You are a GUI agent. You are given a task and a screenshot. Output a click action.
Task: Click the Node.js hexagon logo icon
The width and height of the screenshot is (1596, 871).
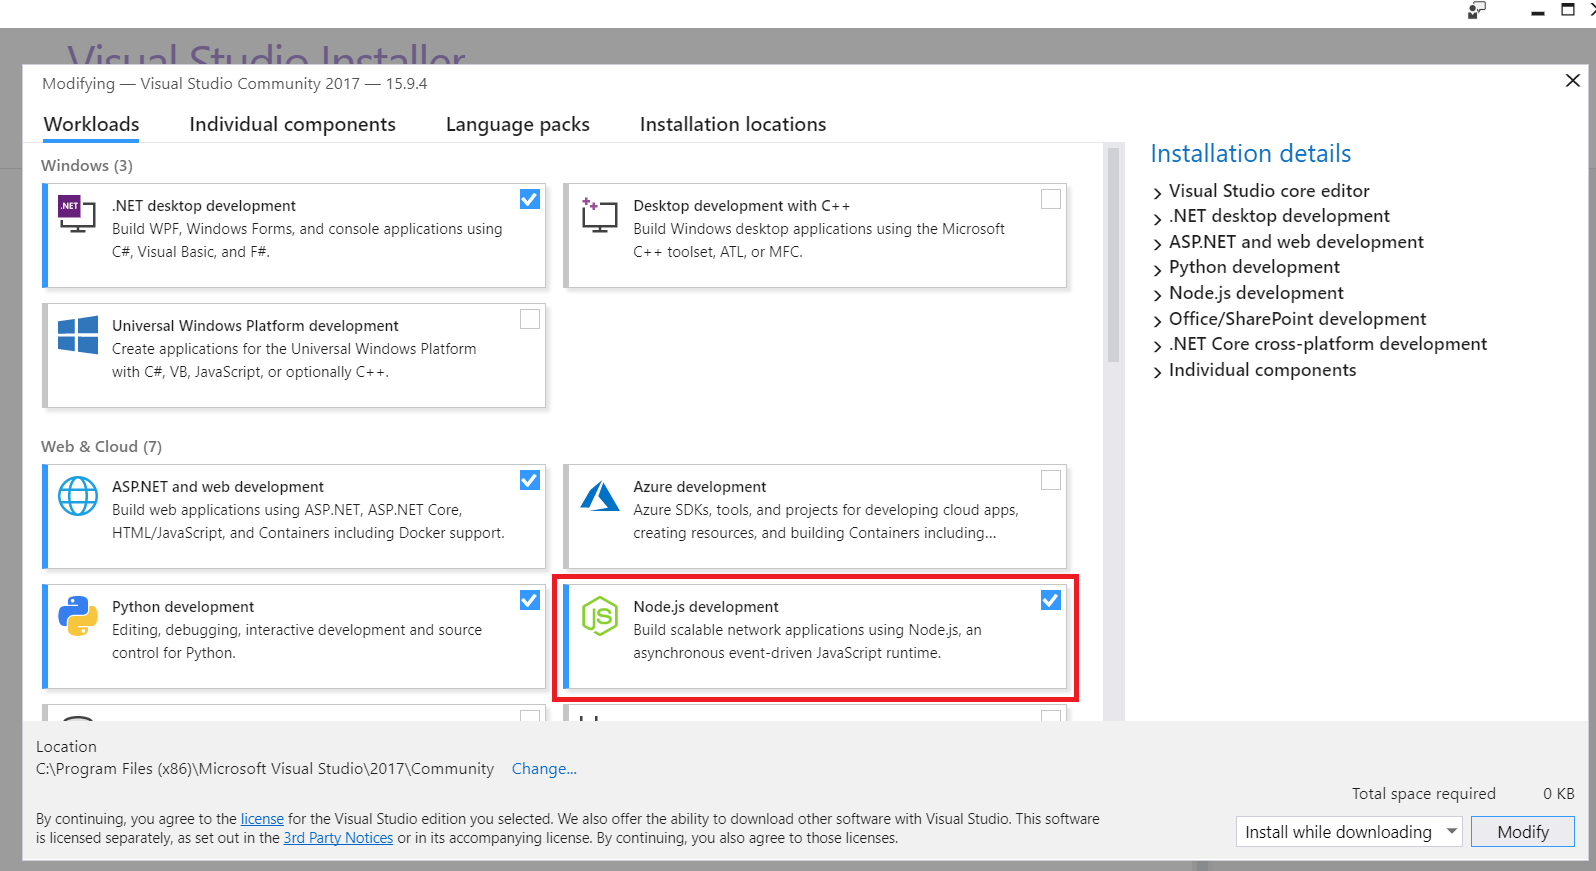coord(600,616)
